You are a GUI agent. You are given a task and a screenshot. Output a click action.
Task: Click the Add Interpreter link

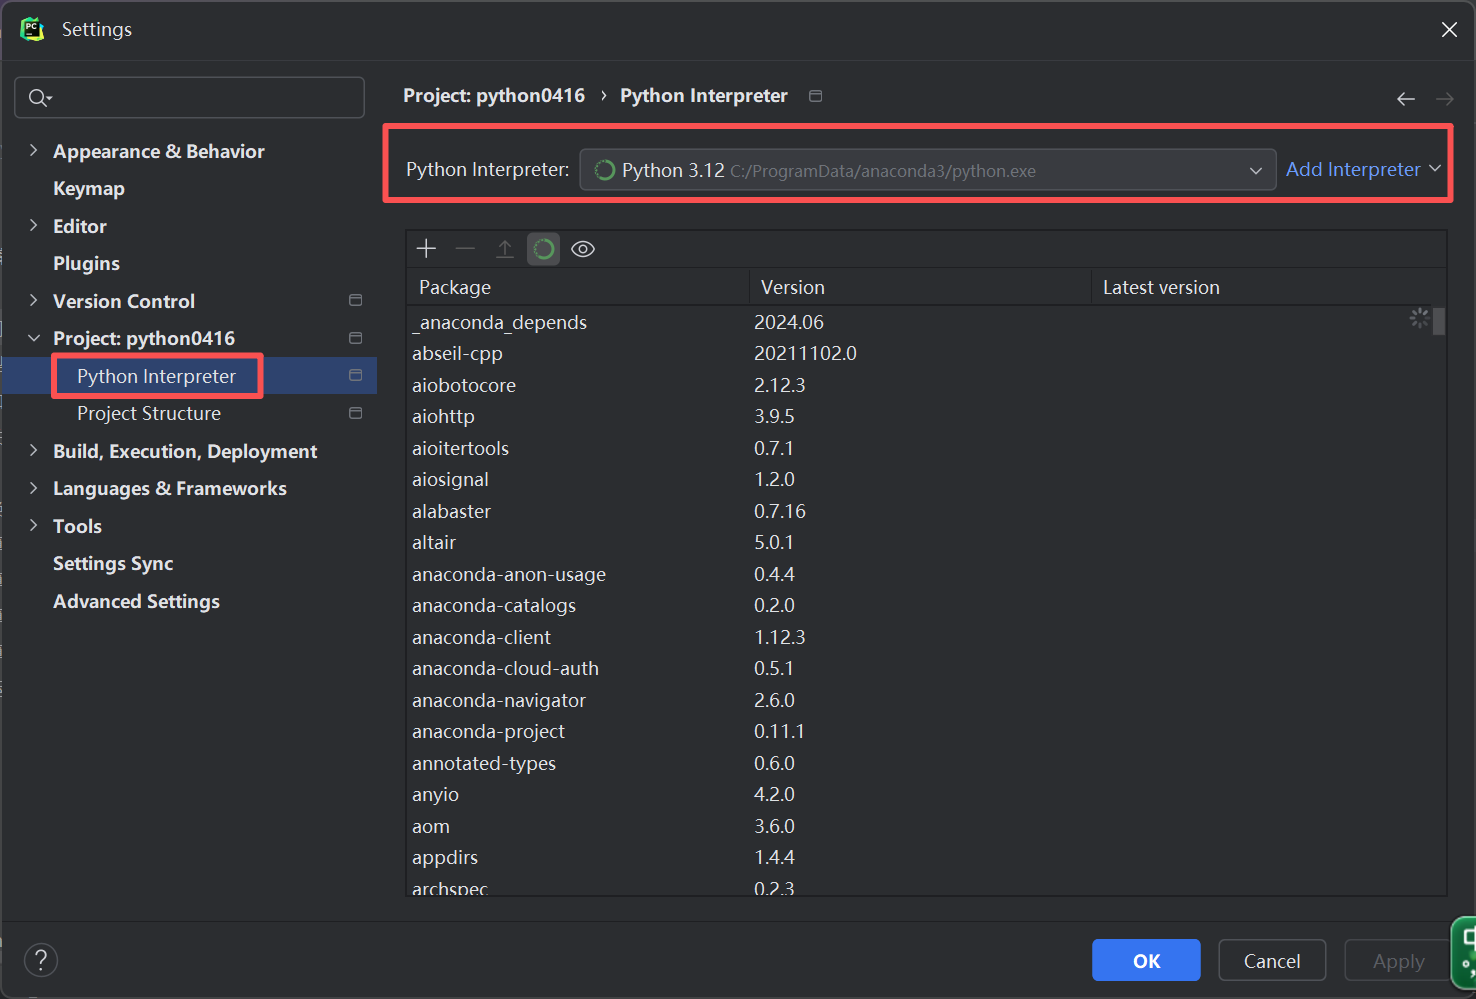1353,170
